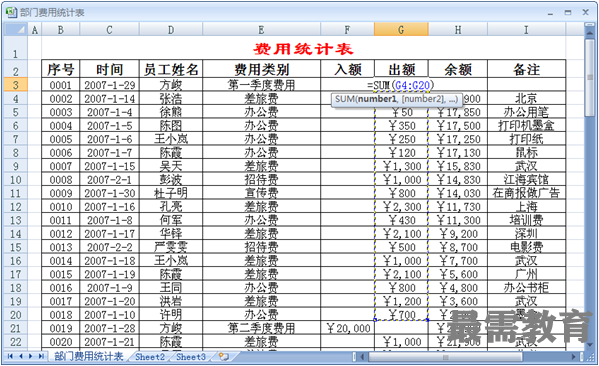Go to next sheet using navigation arrow
This screenshot has width=599, height=366.
coord(30,356)
